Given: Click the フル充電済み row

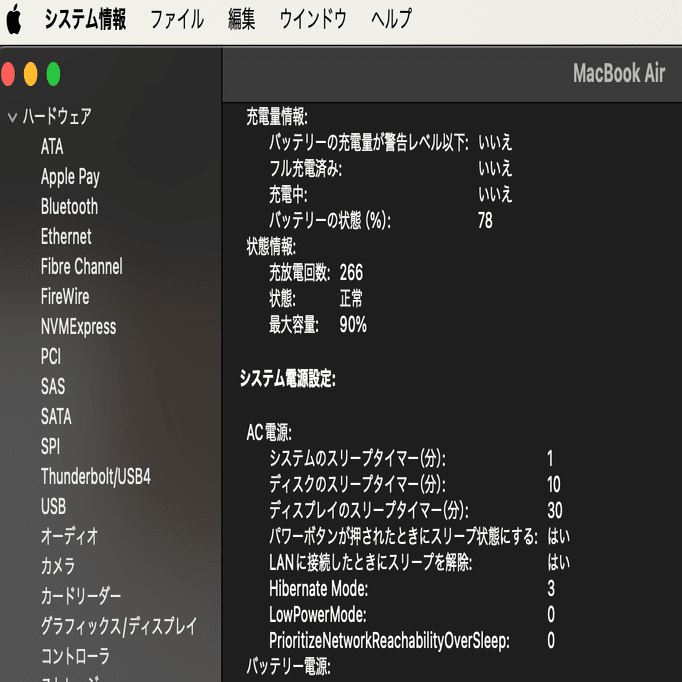Looking at the screenshot, I should pos(391,169).
